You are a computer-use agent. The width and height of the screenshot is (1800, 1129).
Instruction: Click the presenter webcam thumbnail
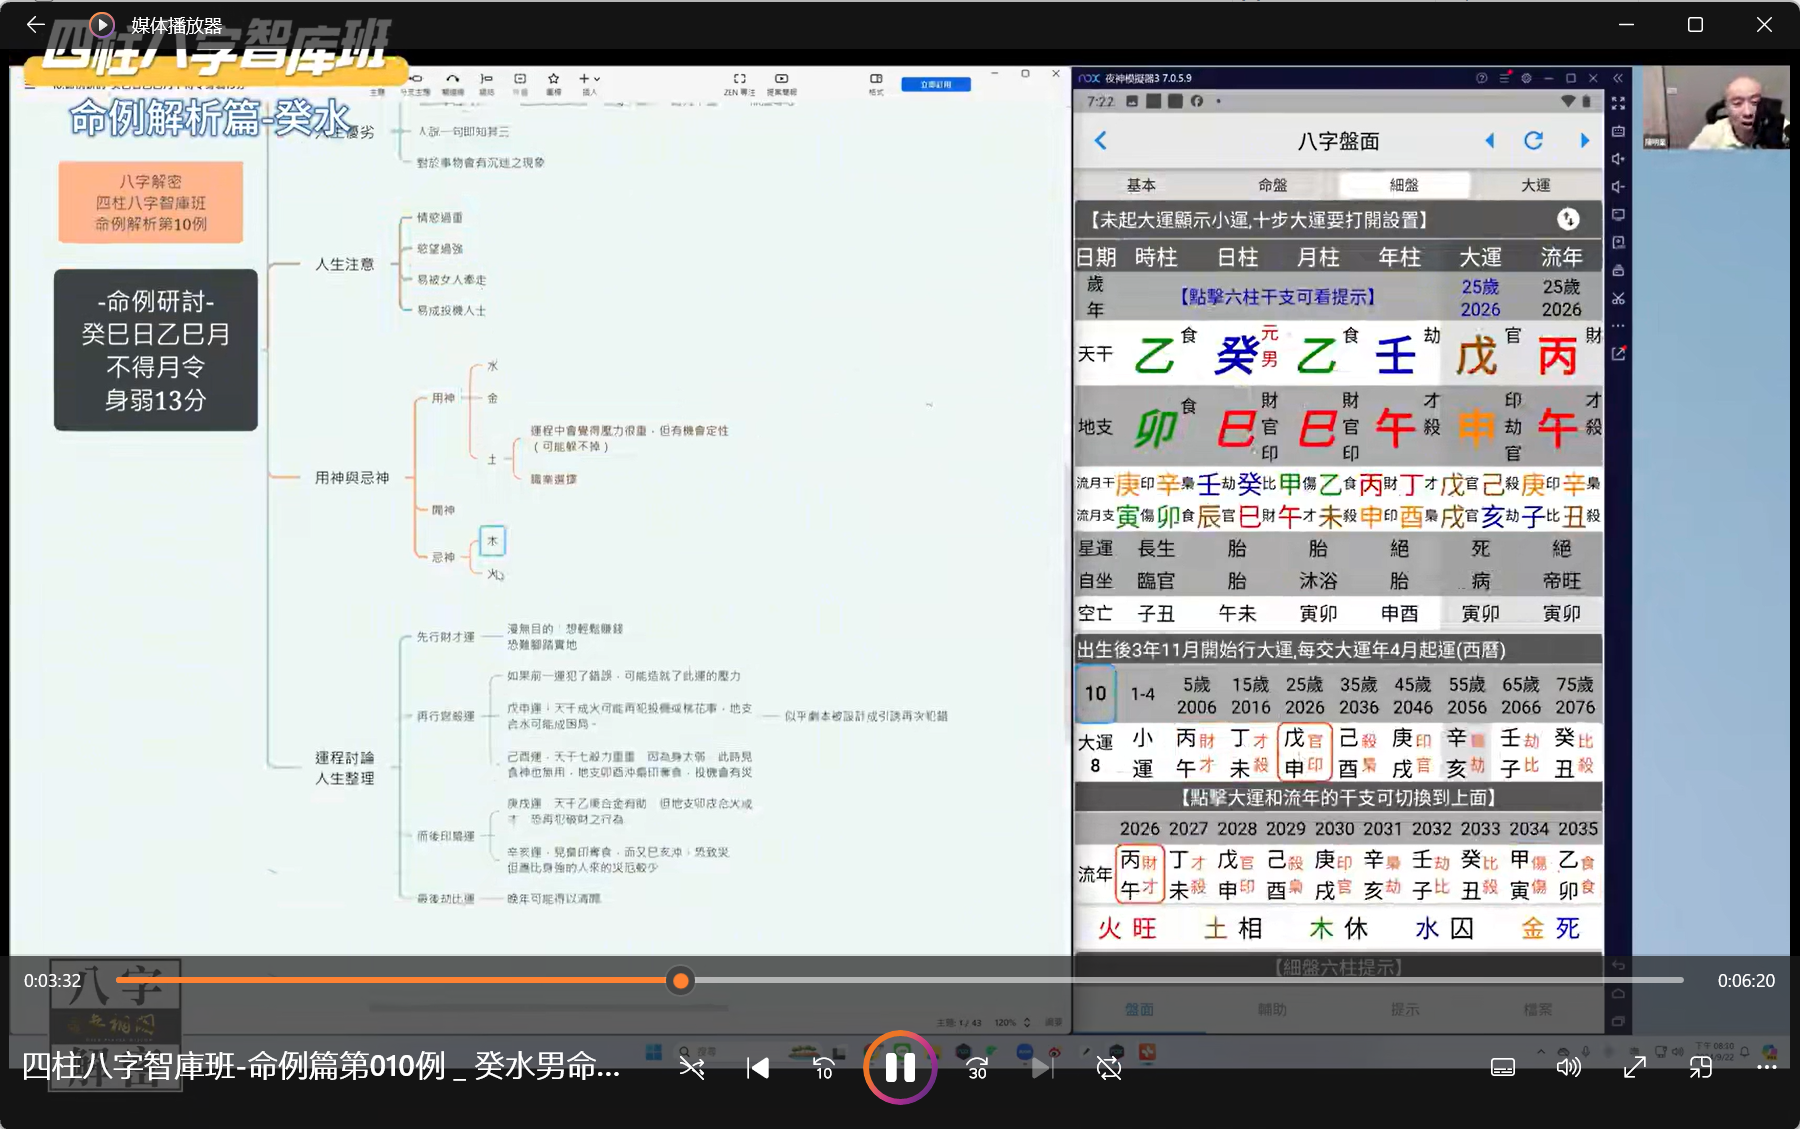(1716, 108)
